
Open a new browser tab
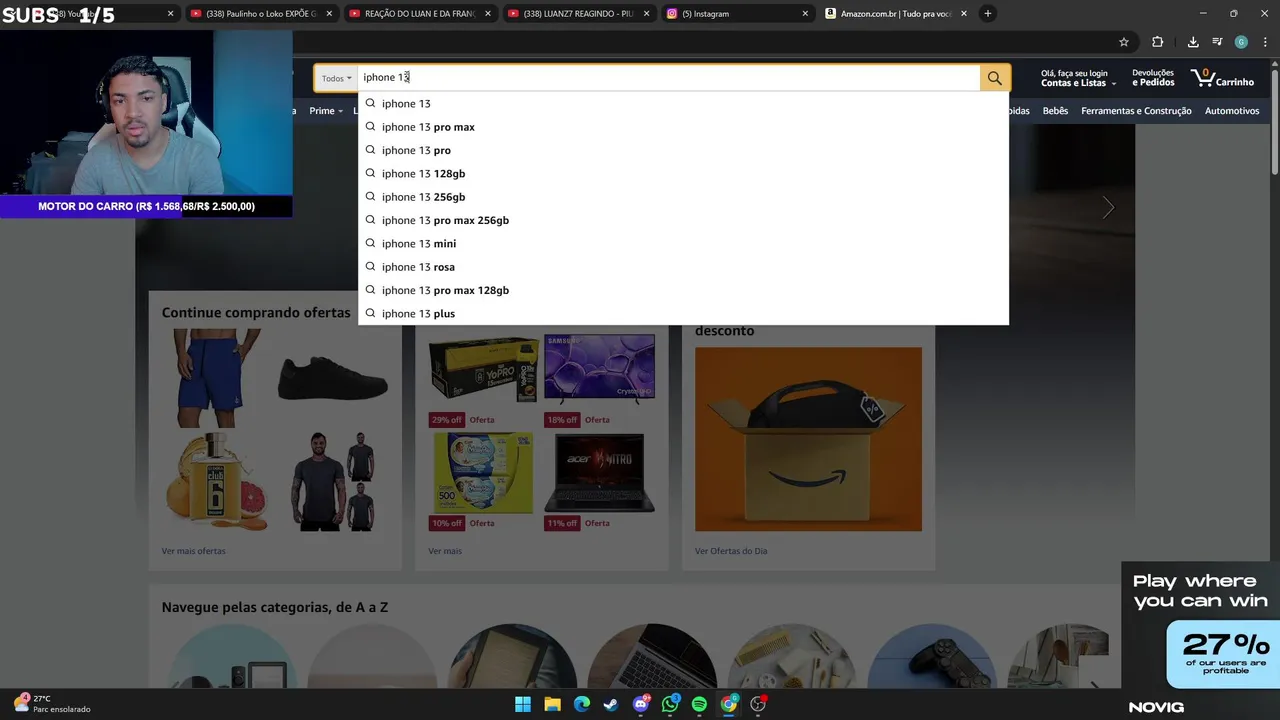click(x=988, y=13)
